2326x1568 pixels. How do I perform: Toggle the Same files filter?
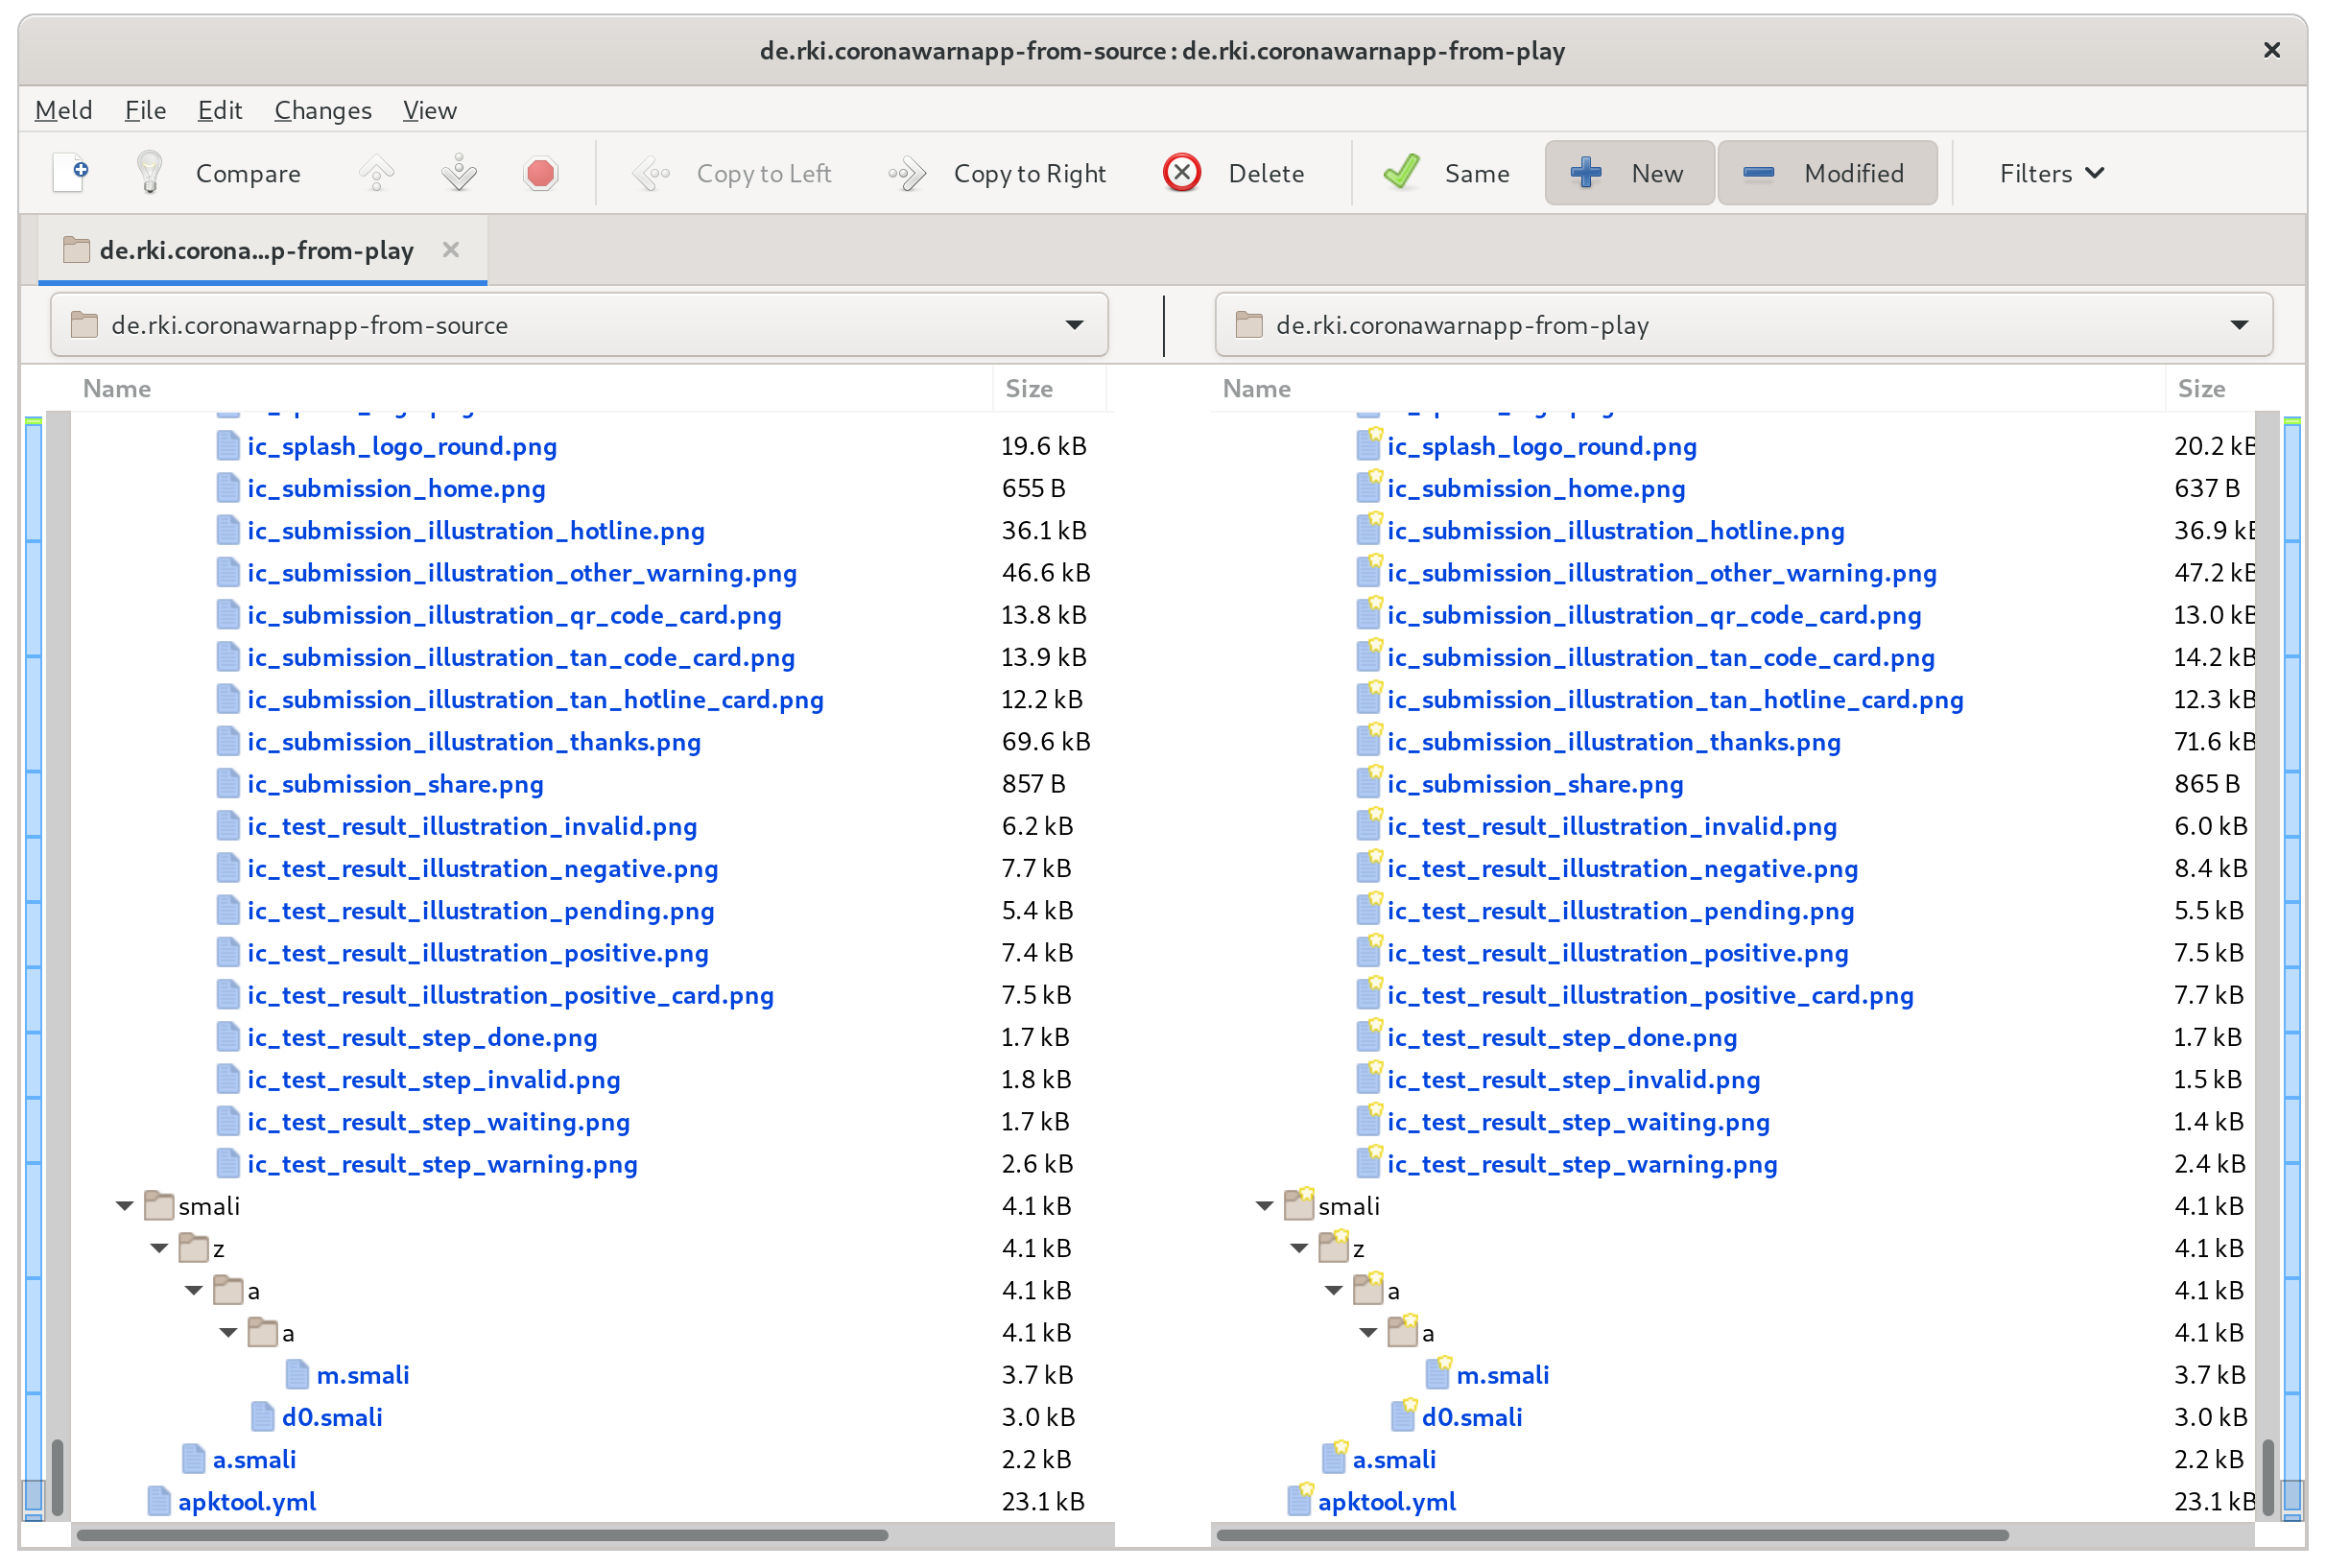1446,173
